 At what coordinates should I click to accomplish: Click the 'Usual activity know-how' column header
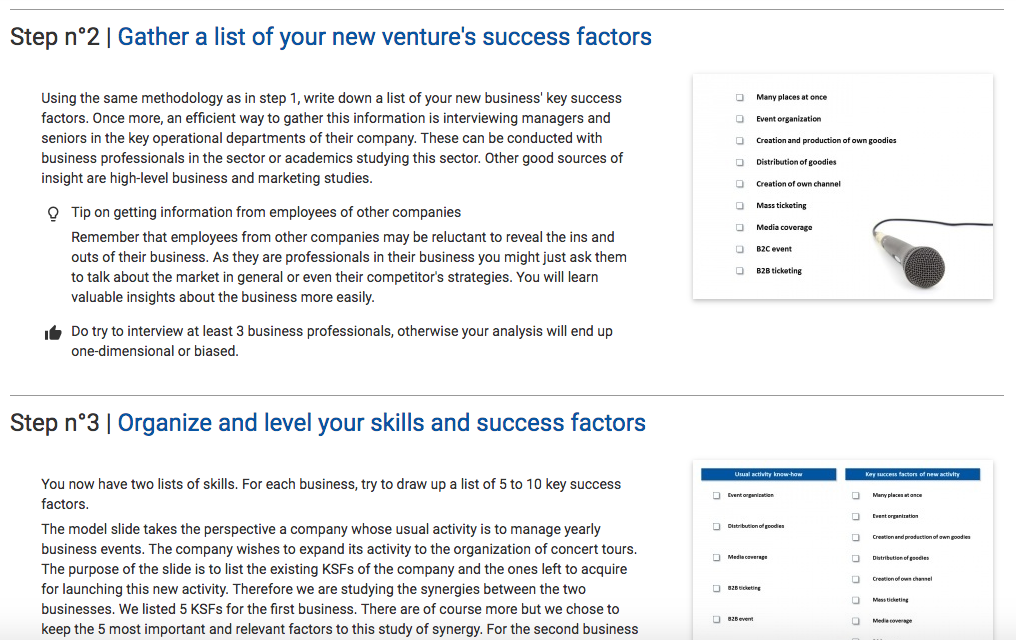tap(768, 474)
